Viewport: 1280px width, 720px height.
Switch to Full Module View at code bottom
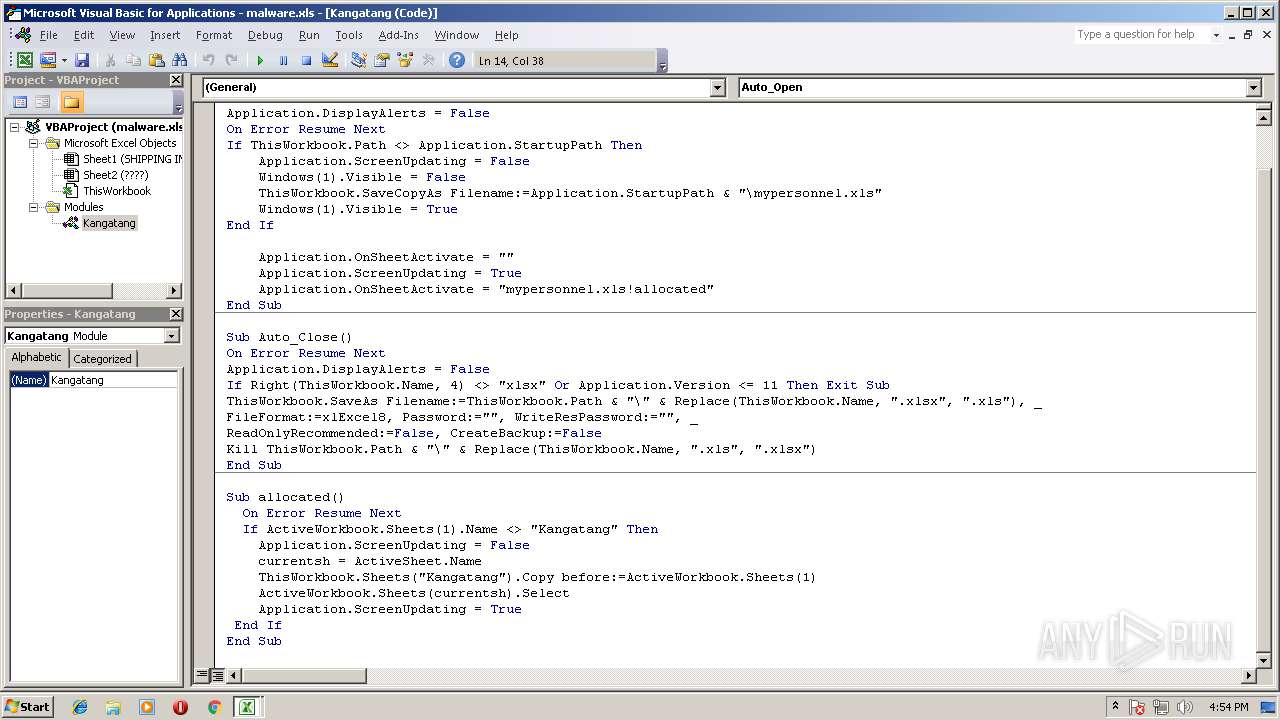(x=217, y=676)
